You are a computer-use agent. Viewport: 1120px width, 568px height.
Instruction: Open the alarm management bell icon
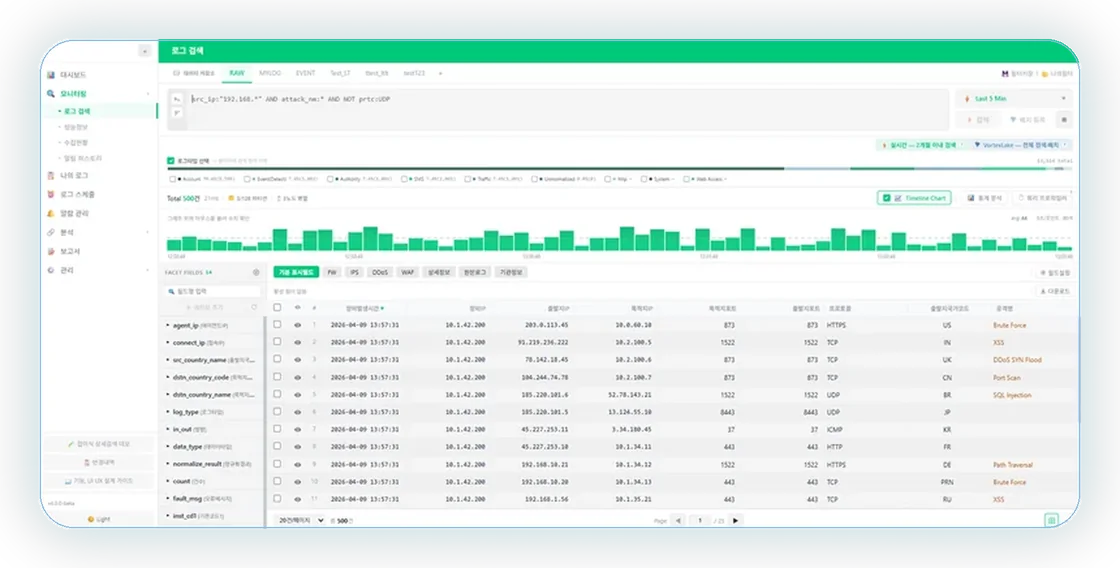(51, 214)
